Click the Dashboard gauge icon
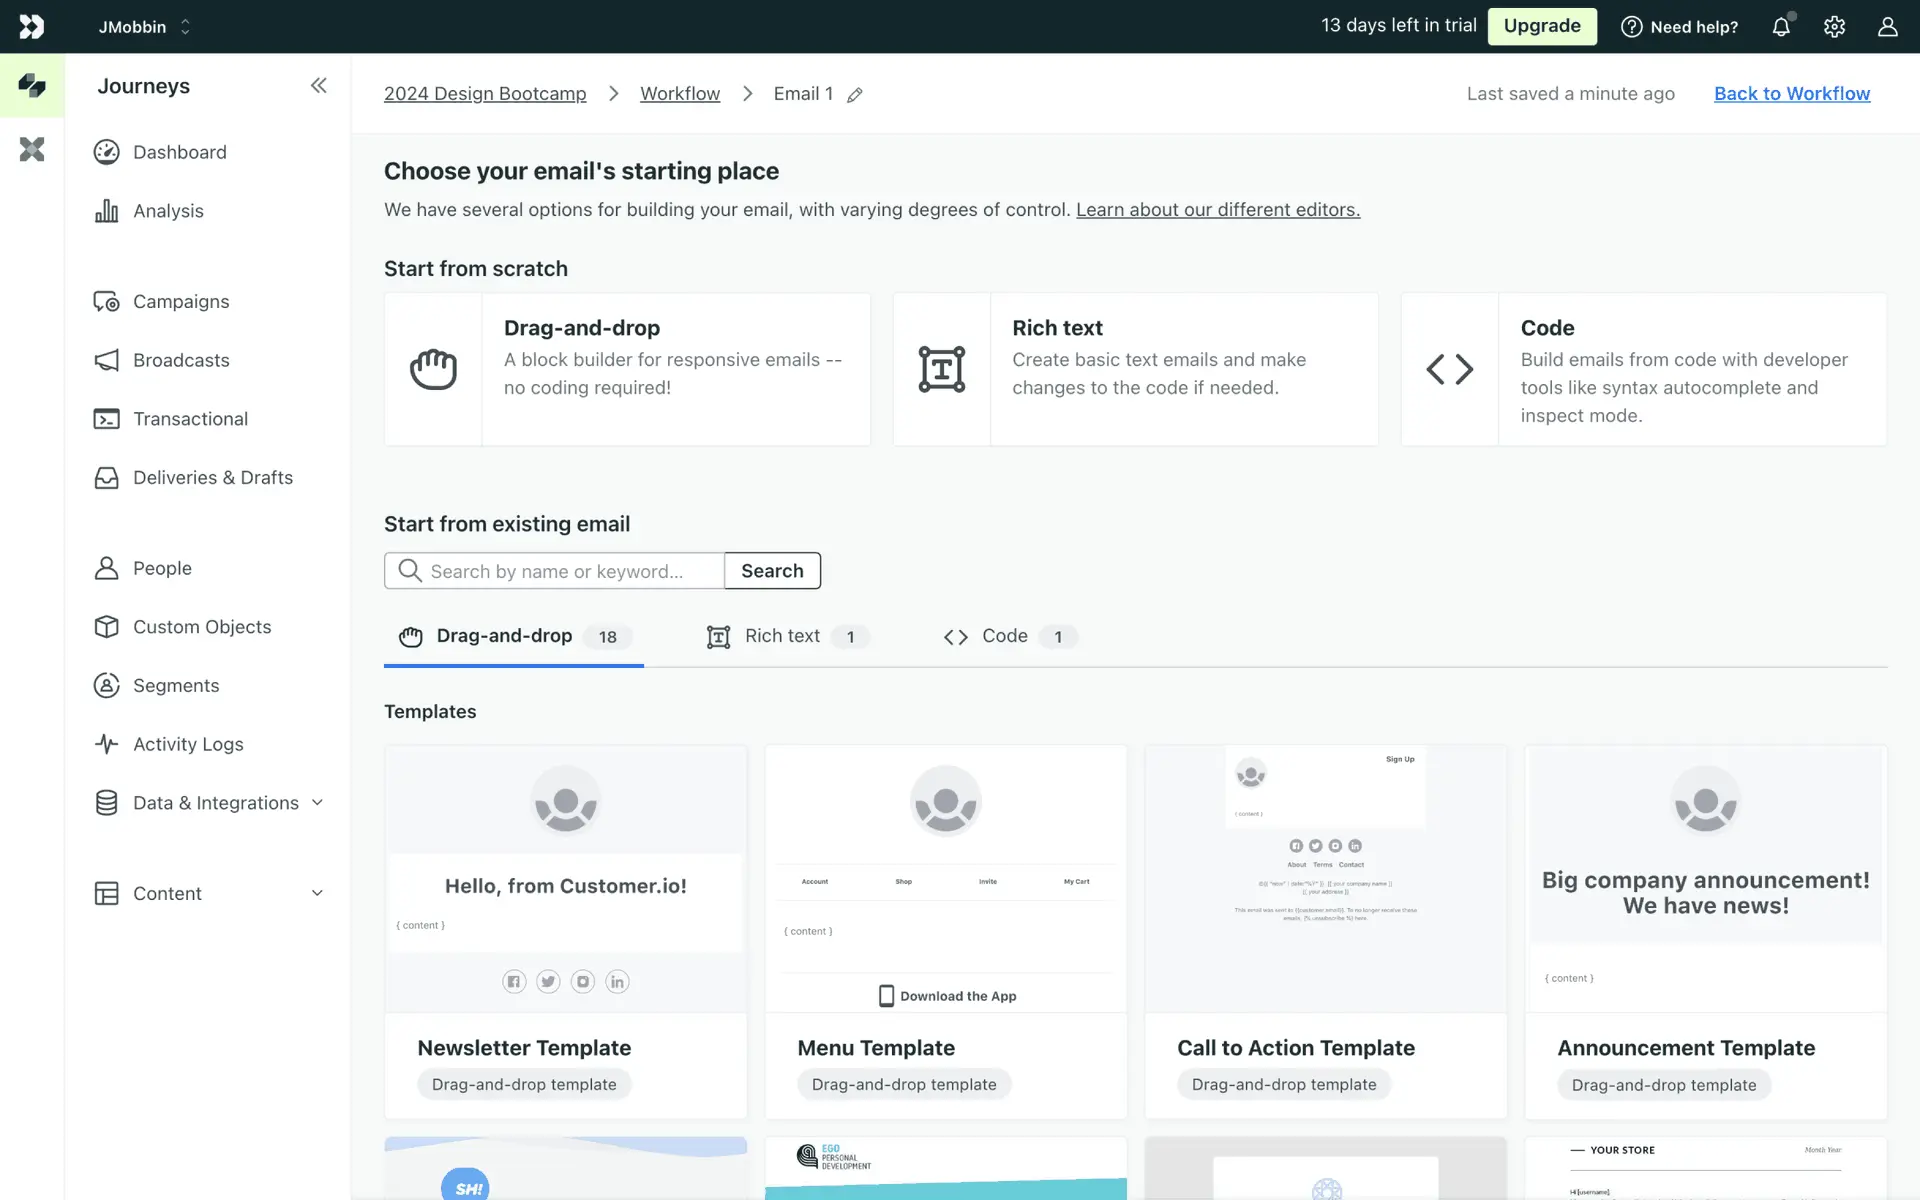 pos(106,152)
